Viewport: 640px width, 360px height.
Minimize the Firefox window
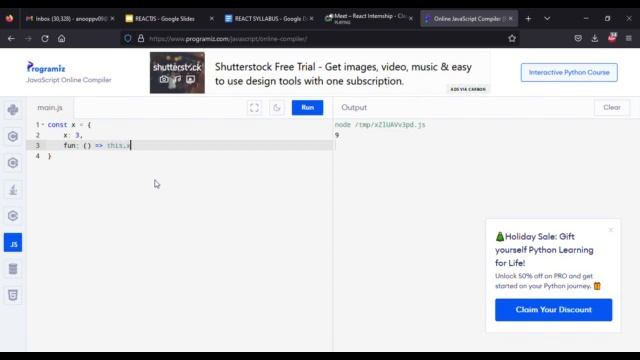[x=586, y=18]
